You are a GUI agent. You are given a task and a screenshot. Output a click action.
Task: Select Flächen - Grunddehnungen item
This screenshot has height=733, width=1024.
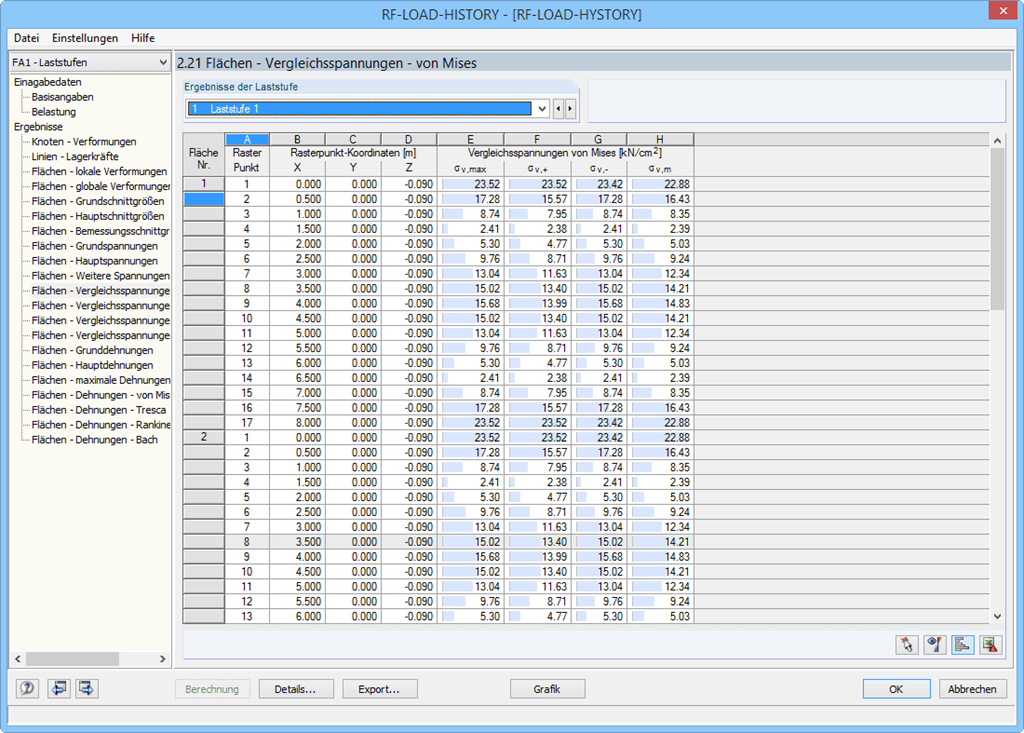[92, 350]
